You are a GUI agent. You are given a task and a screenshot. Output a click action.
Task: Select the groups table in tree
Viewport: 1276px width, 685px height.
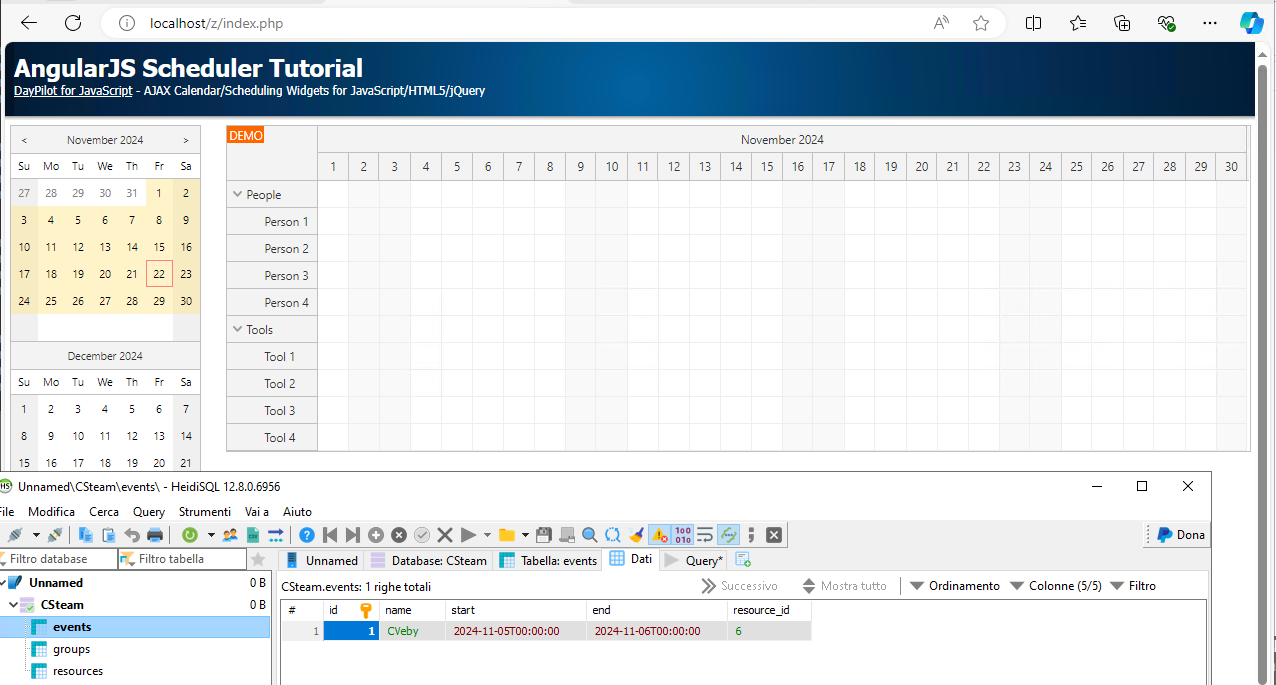(71, 649)
